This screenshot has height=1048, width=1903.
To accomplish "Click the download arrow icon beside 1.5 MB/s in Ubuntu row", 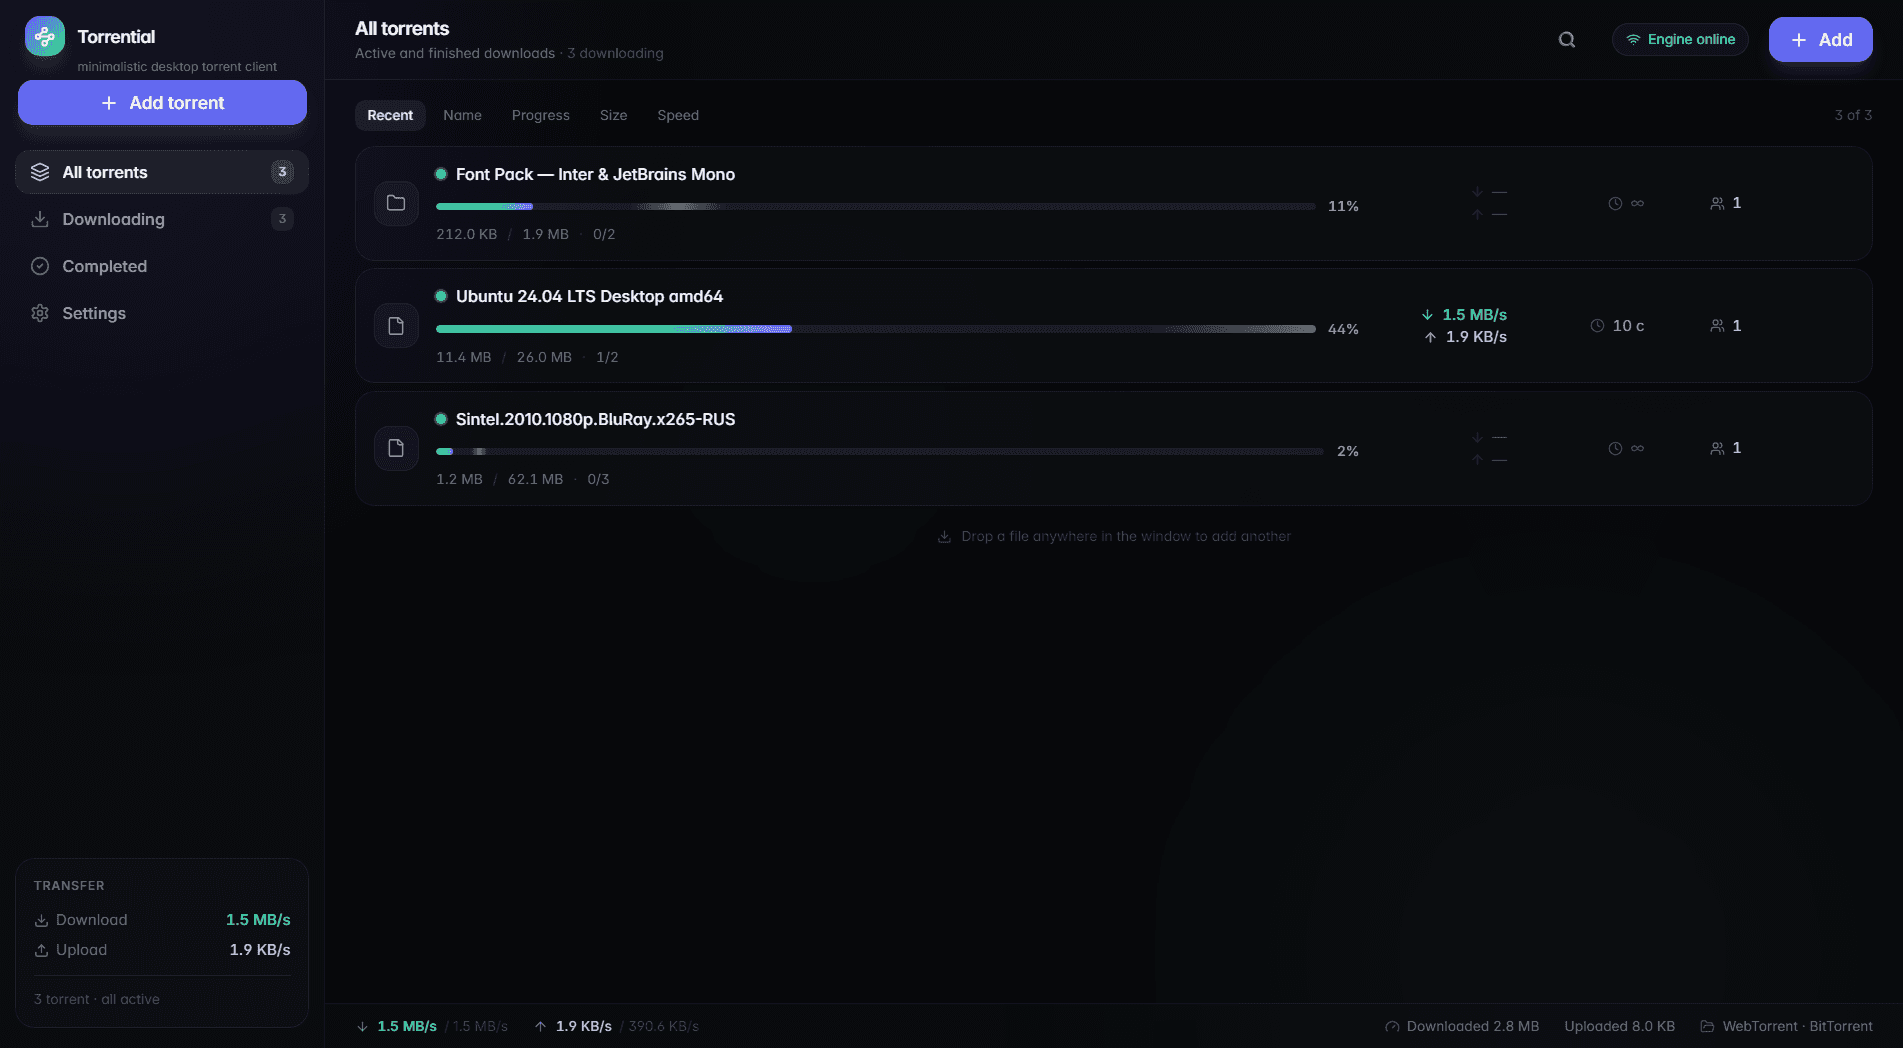I will pyautogui.click(x=1427, y=315).
